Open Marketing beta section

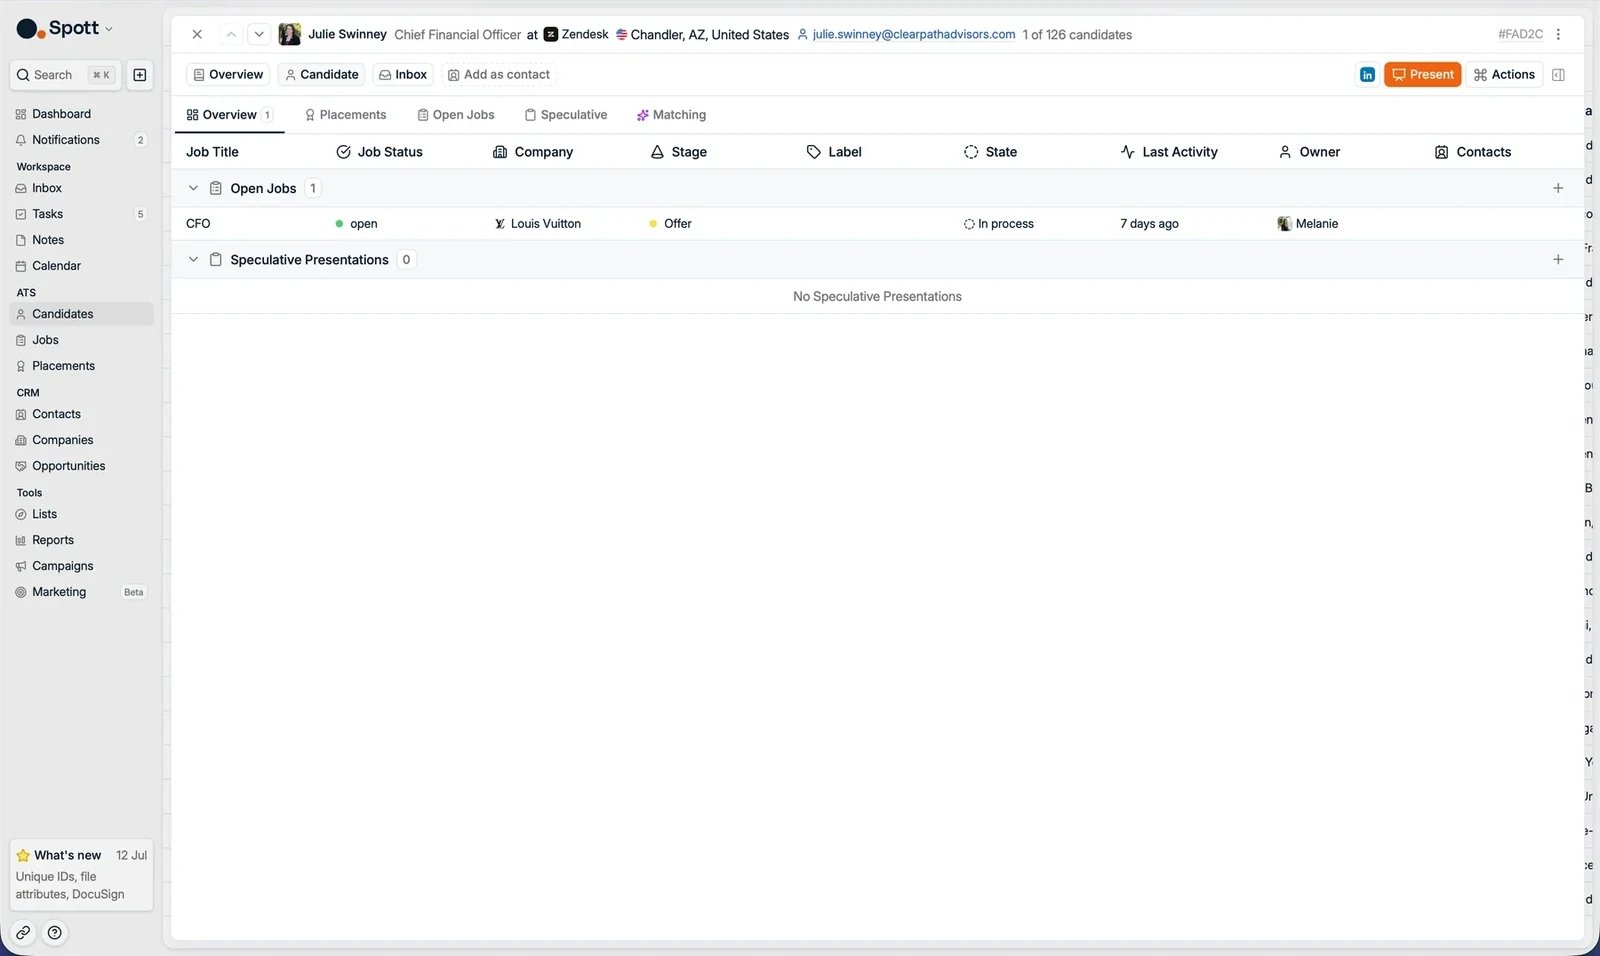81,592
